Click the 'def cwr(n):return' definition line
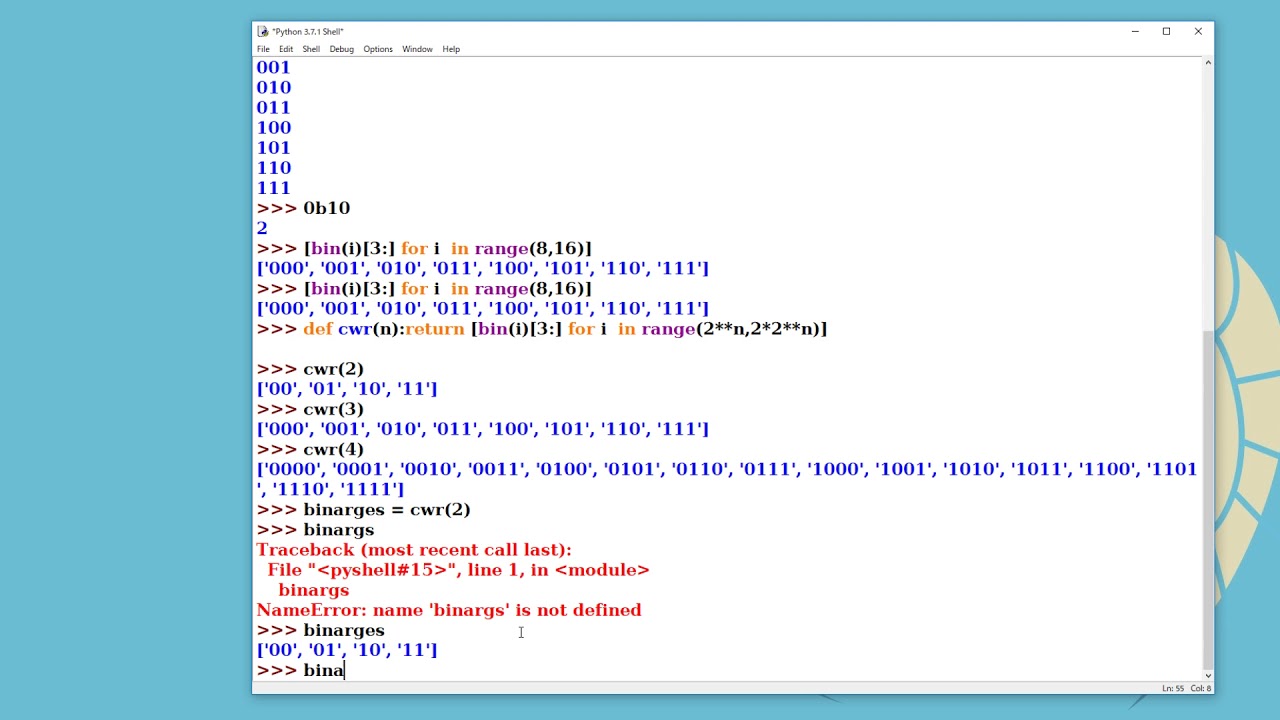1280x720 pixels. (542, 329)
